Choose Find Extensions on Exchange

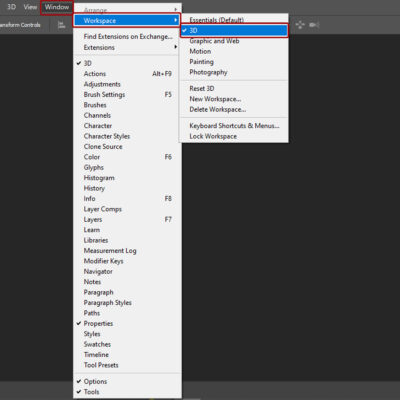point(127,36)
